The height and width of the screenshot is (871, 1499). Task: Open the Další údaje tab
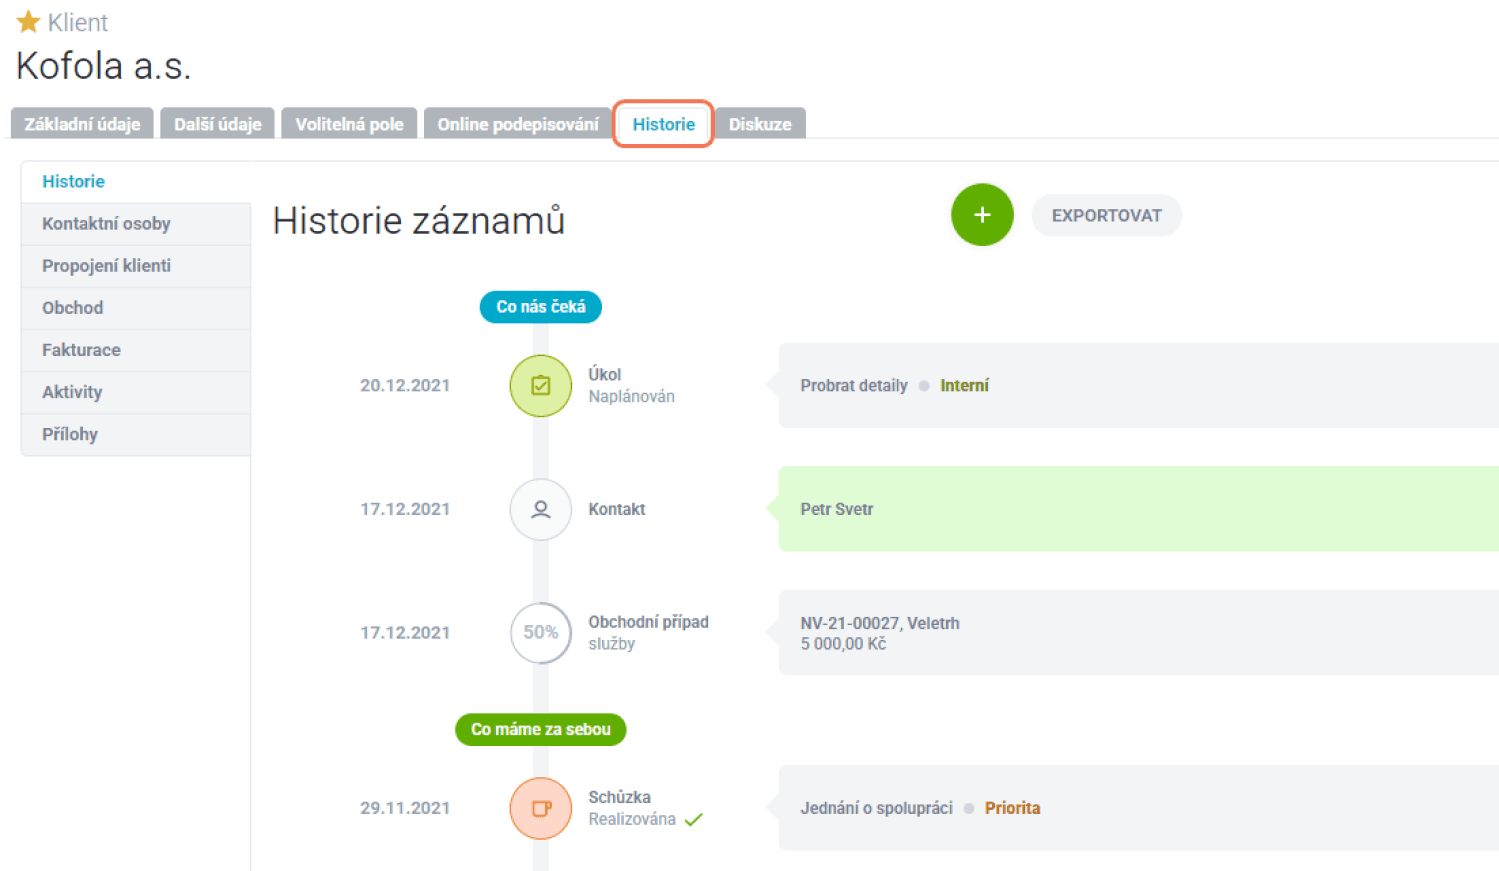click(217, 124)
